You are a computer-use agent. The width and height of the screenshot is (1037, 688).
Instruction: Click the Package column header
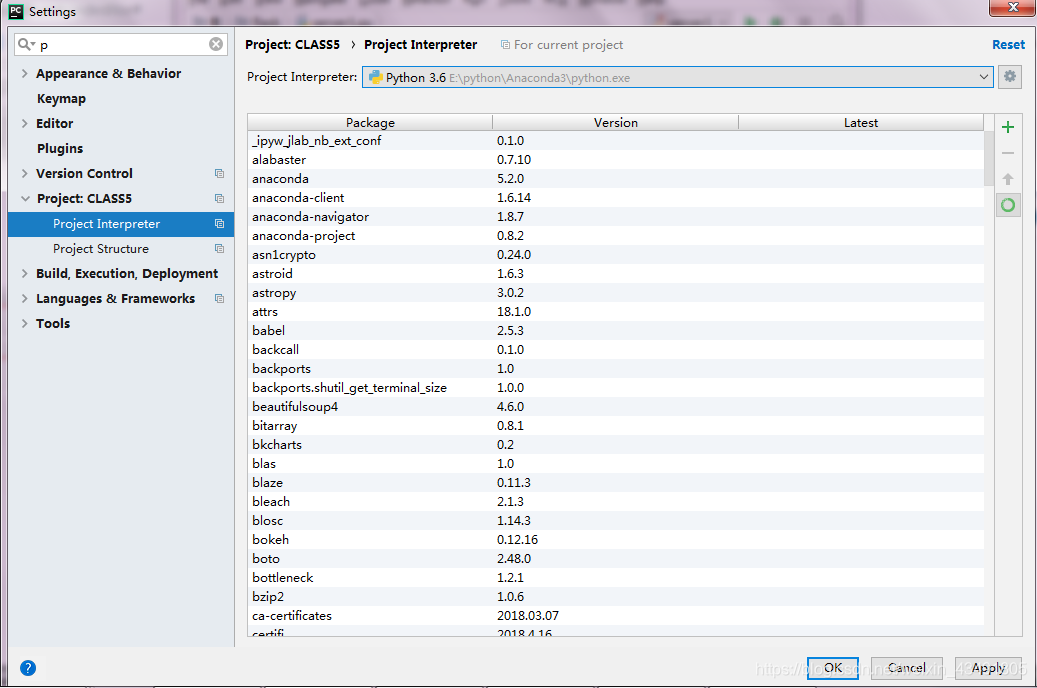tap(370, 122)
